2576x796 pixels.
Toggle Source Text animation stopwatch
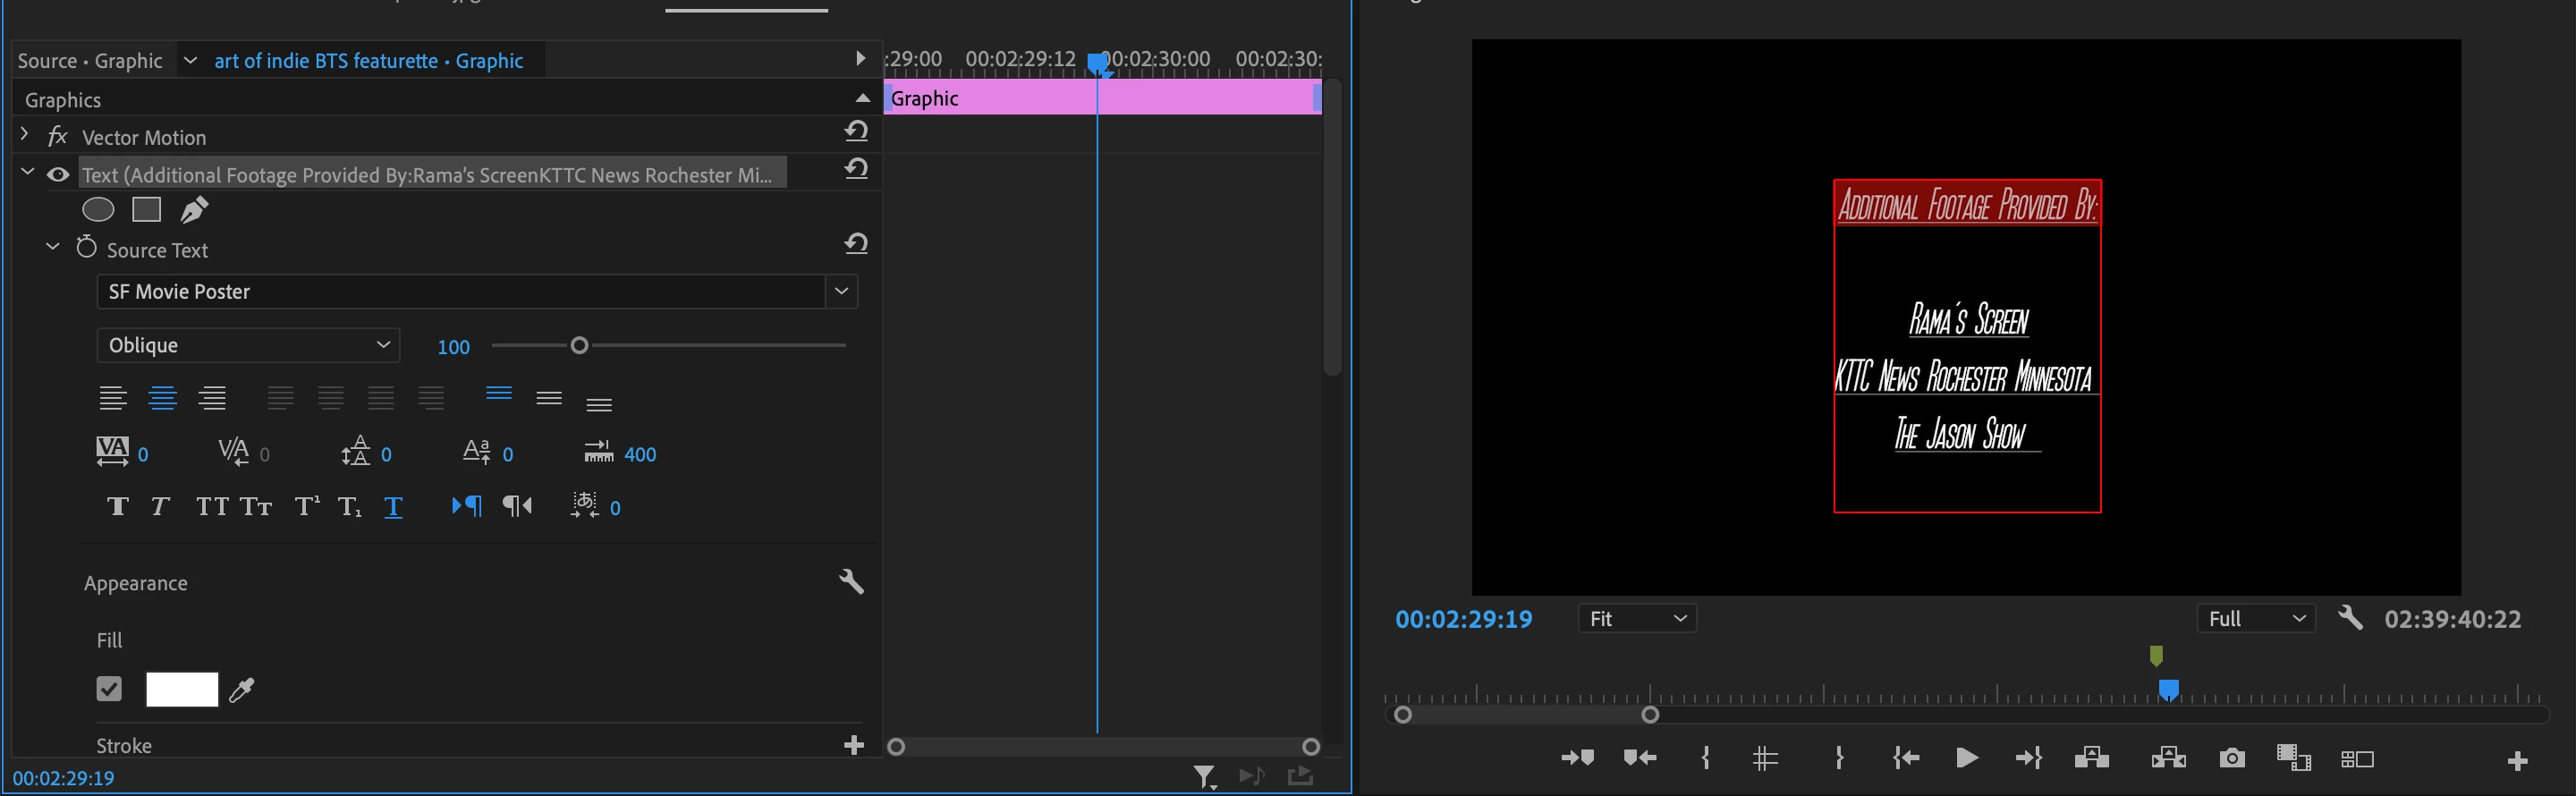pos(87,247)
